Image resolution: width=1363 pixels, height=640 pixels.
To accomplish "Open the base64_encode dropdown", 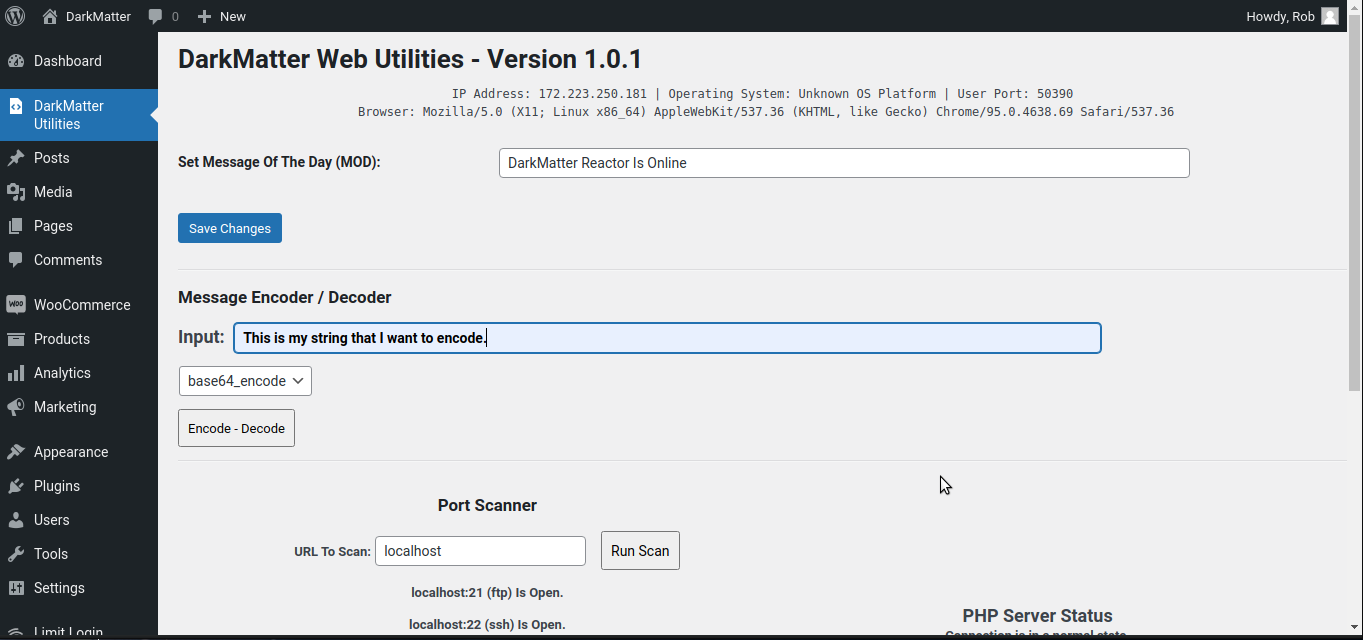I will (245, 381).
